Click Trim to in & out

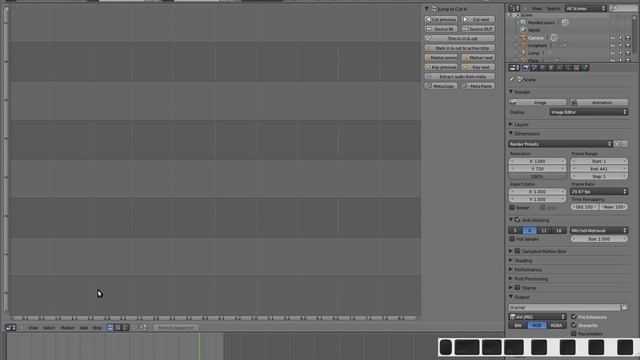click(460, 38)
